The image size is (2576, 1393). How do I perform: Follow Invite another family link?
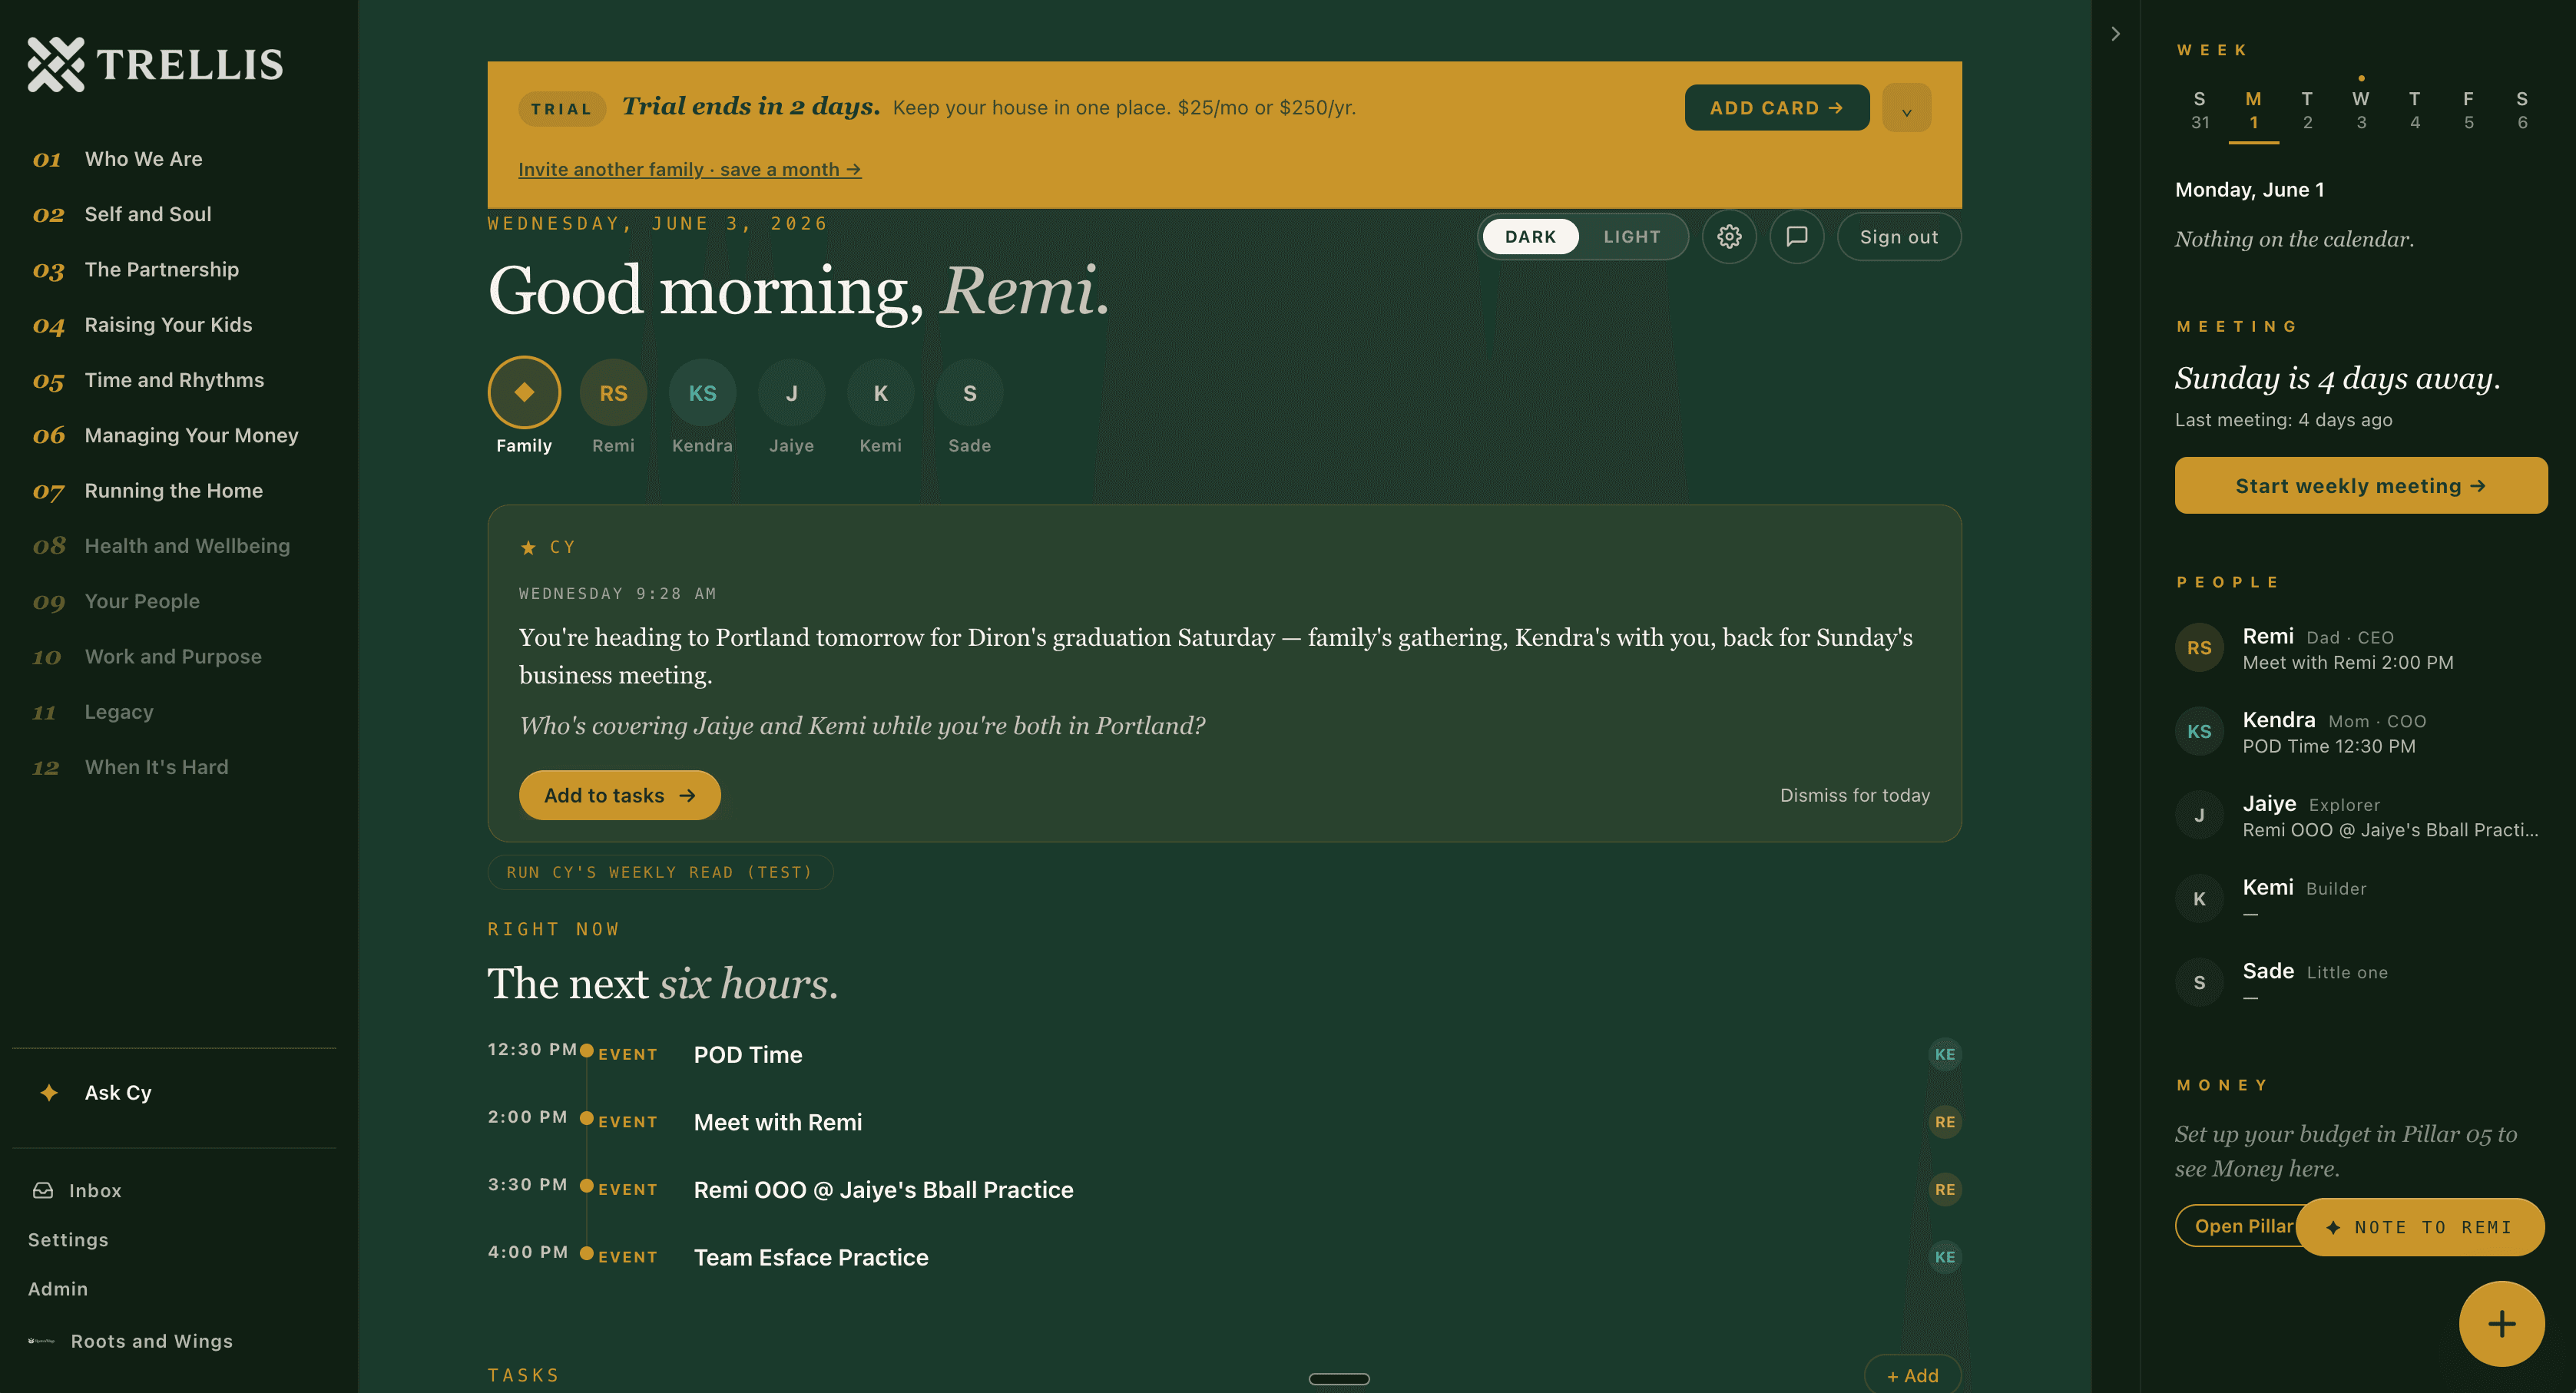[x=689, y=170]
